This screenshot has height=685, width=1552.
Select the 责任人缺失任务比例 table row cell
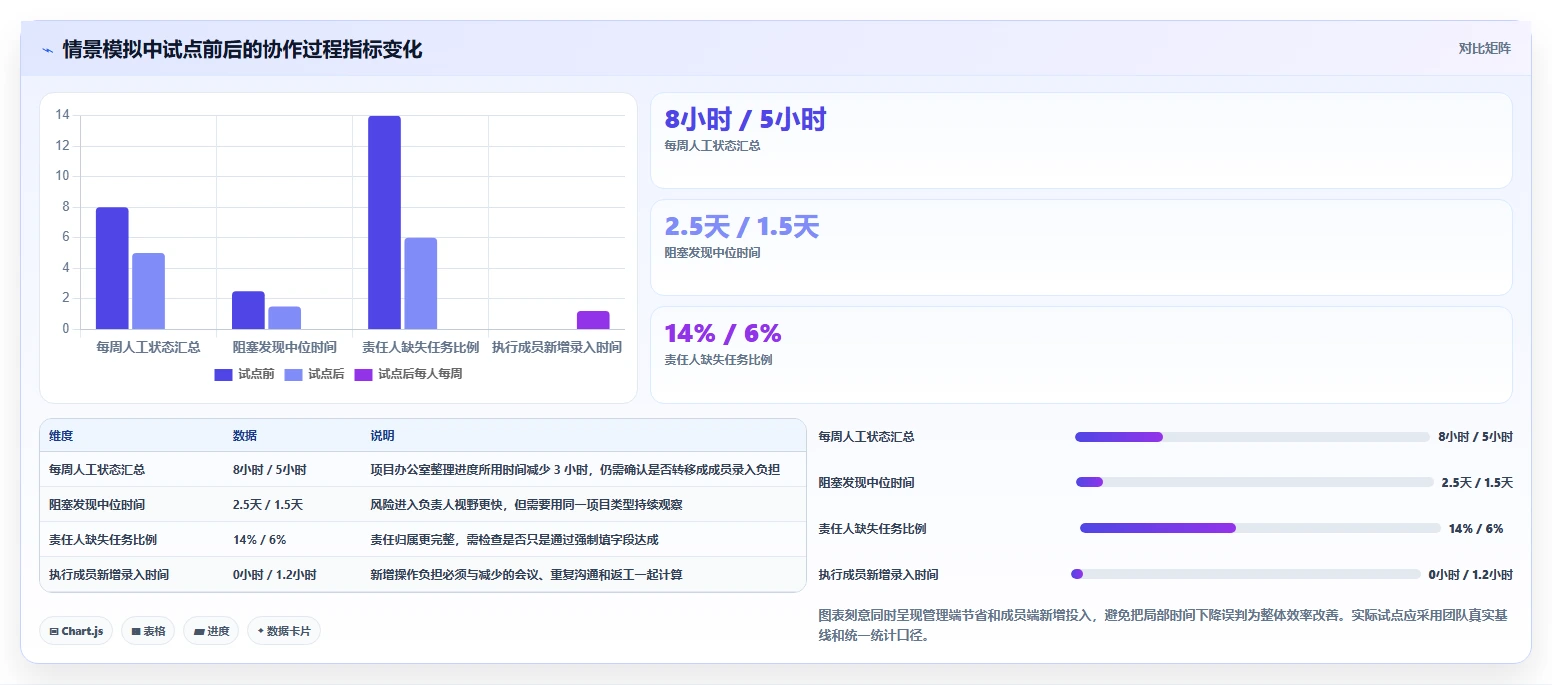(103, 540)
